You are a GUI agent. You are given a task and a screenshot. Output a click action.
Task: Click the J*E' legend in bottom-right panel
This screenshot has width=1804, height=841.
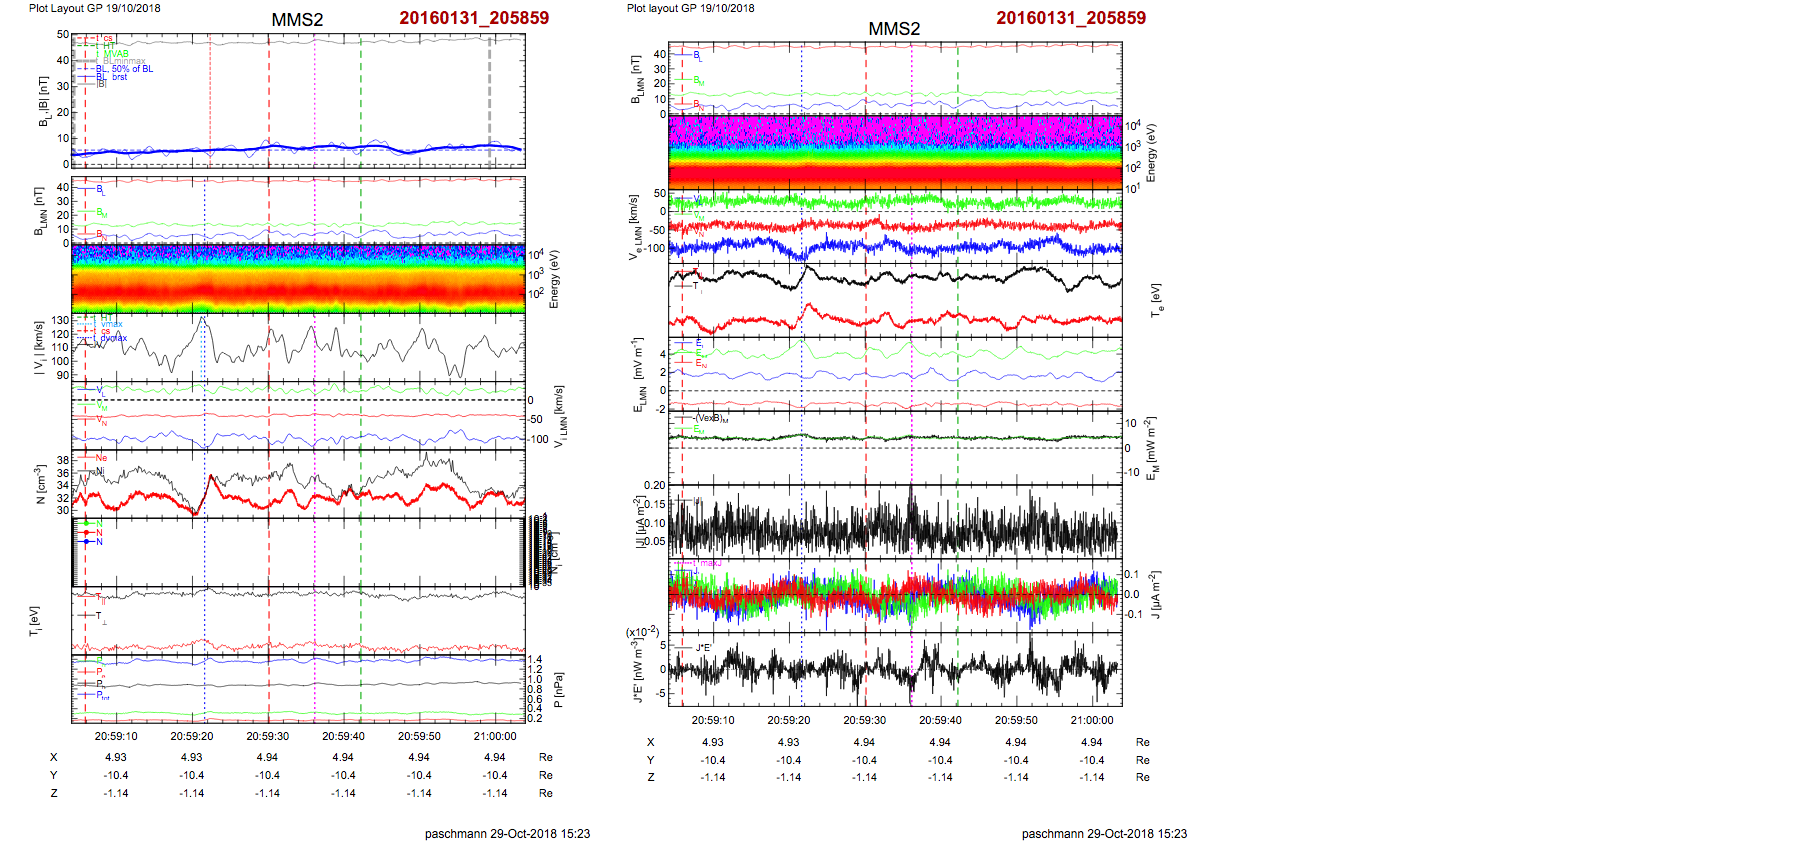coord(702,647)
